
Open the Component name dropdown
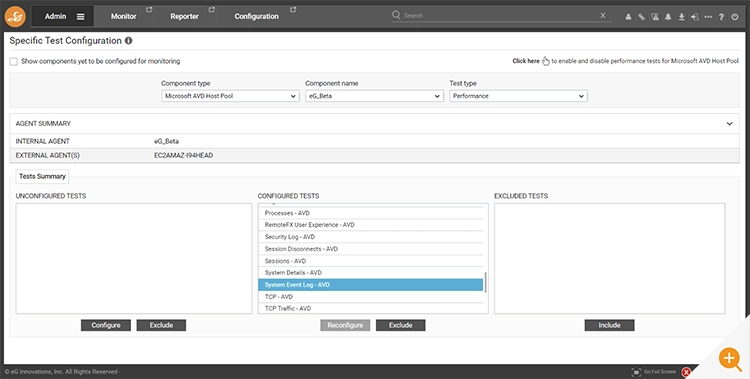[375, 96]
